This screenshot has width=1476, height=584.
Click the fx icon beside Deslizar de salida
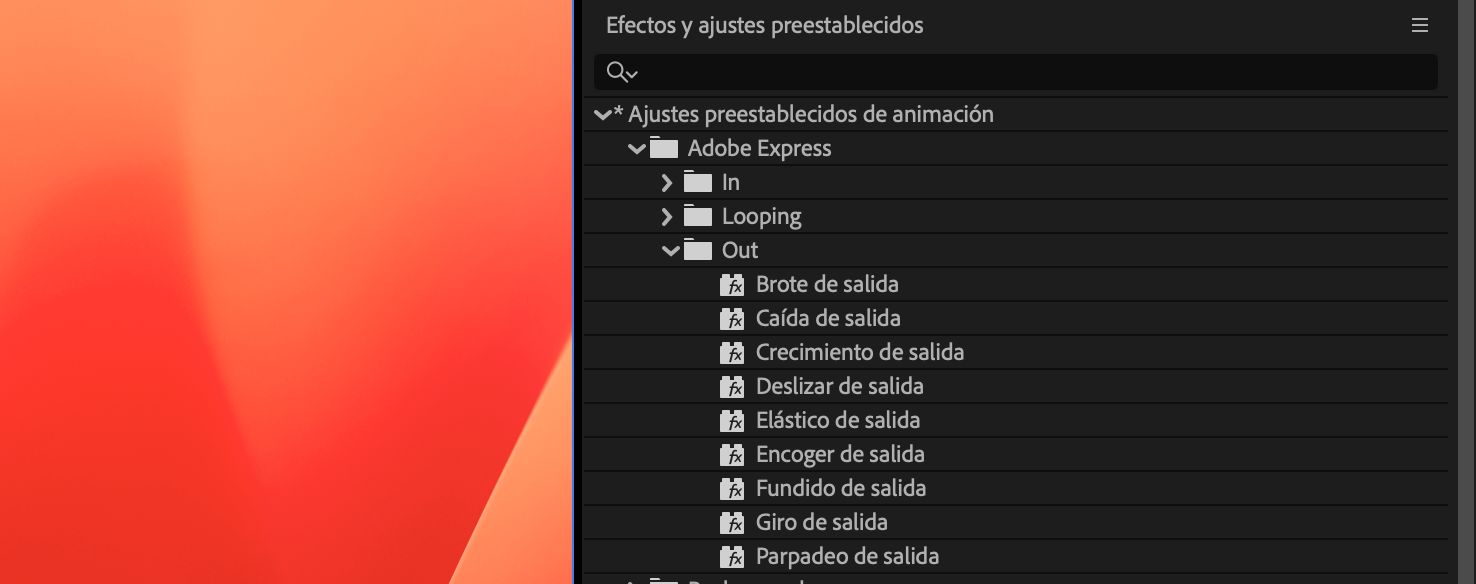tap(733, 386)
